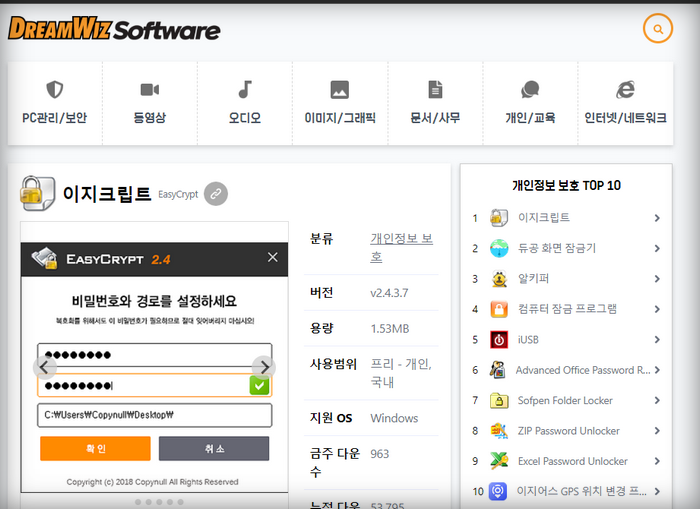Show the next screenshot with the right arrow
This screenshot has height=509, width=700.
coord(264,367)
